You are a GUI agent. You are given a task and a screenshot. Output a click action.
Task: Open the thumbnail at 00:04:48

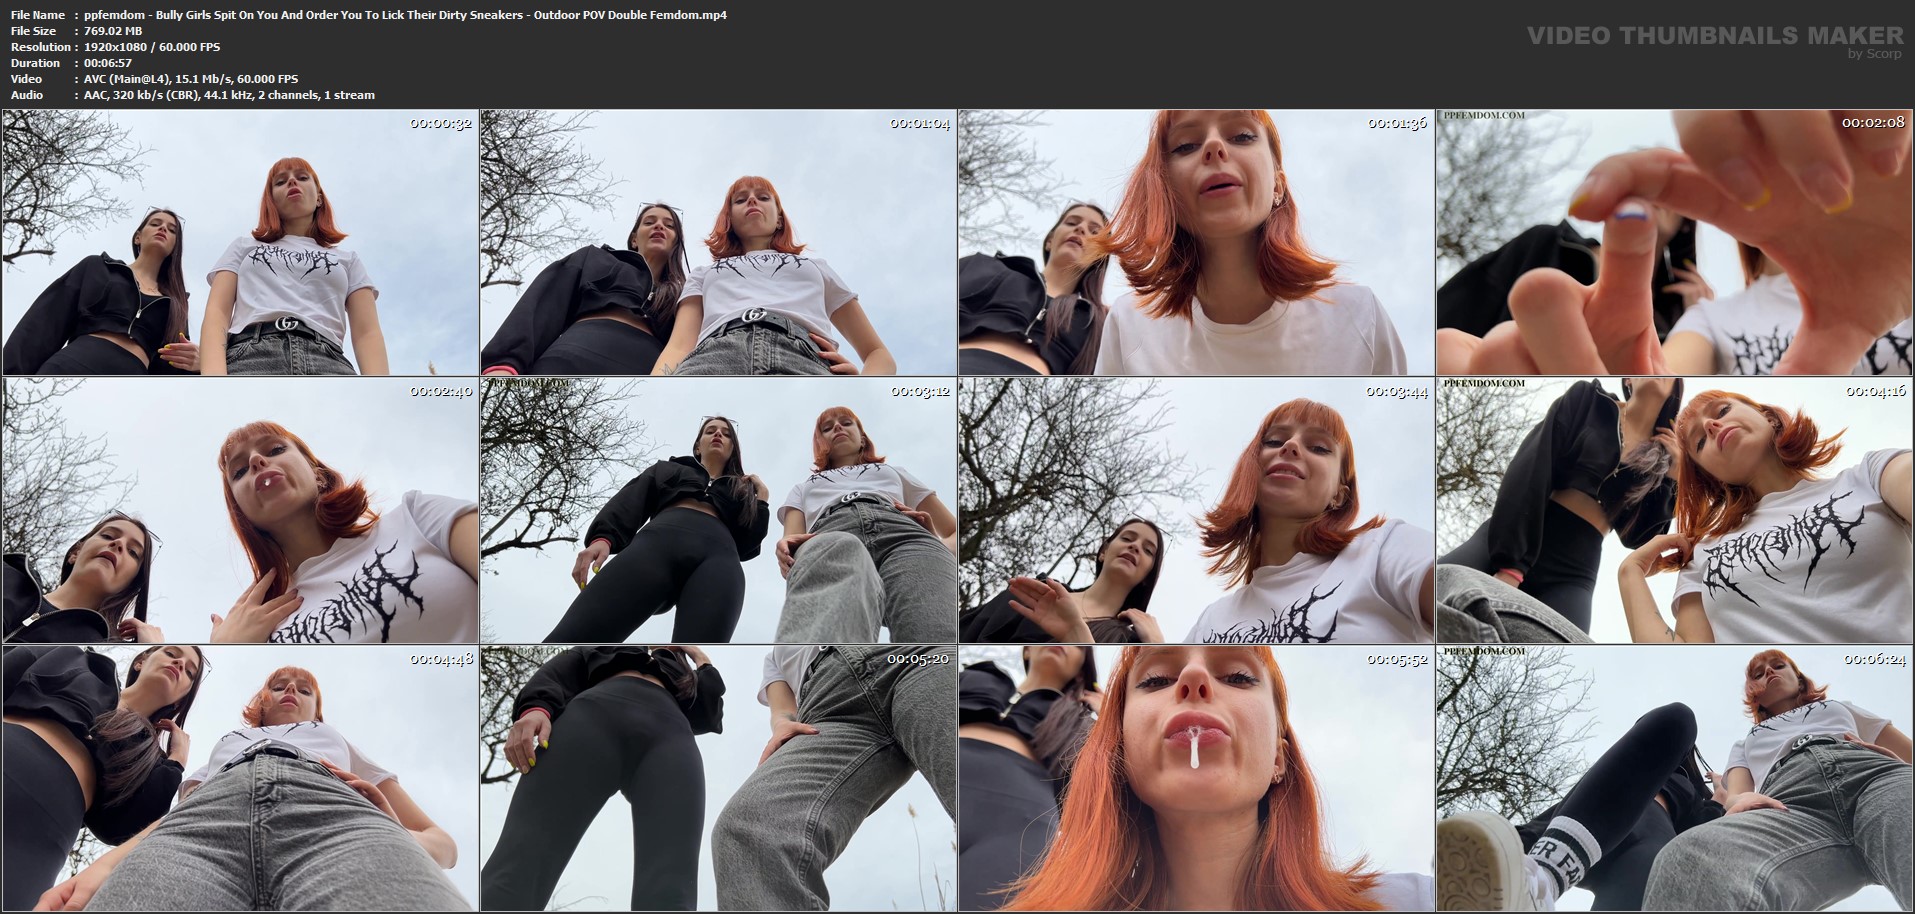pyautogui.click(x=240, y=777)
